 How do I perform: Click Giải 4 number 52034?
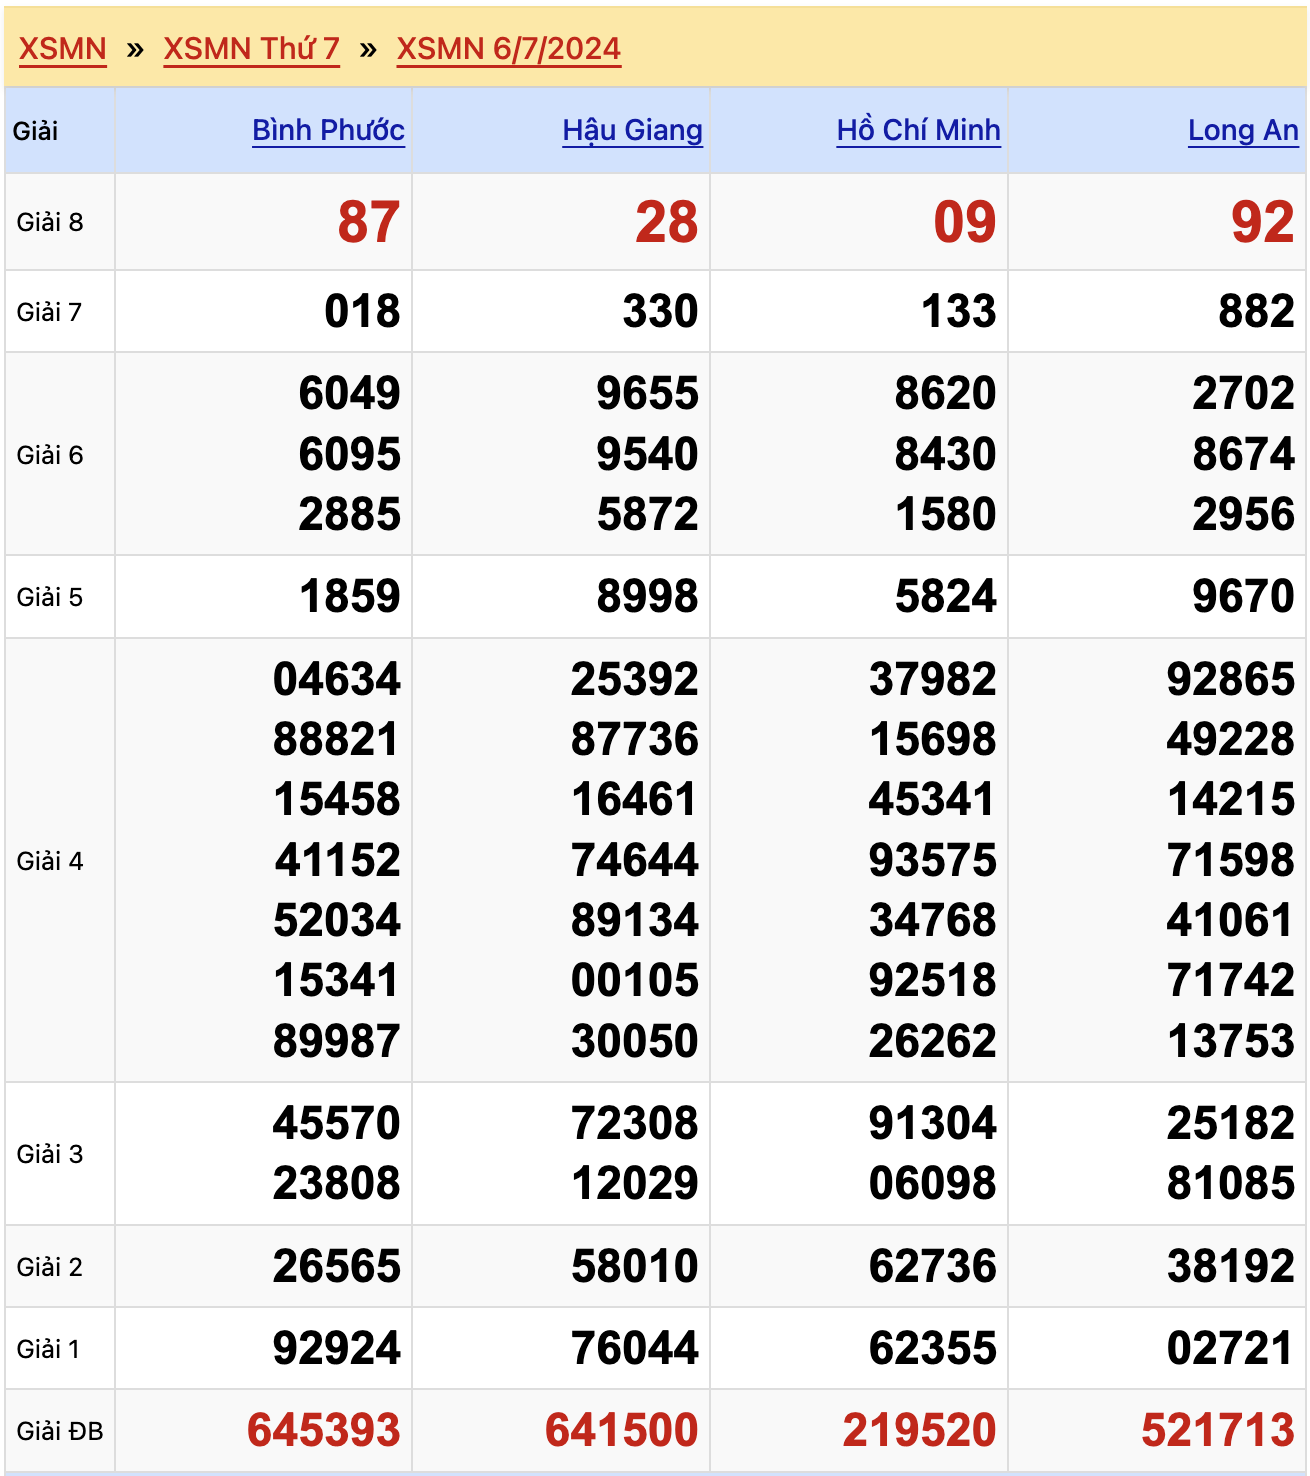coord(337,920)
